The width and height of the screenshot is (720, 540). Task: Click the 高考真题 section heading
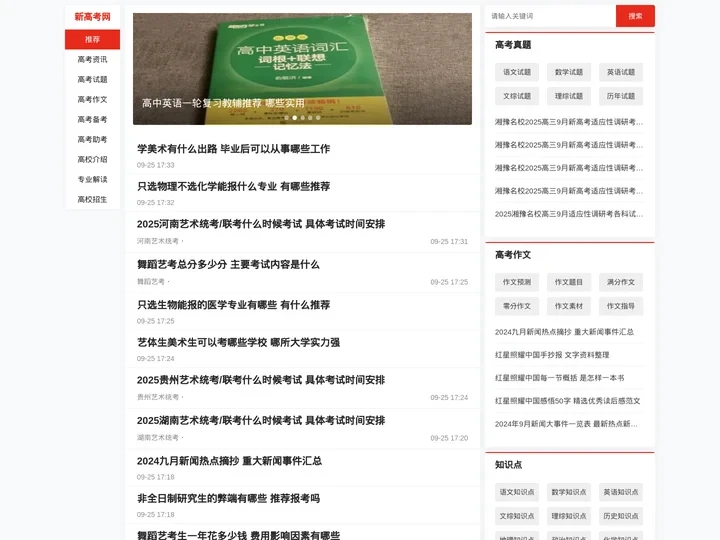(x=513, y=45)
